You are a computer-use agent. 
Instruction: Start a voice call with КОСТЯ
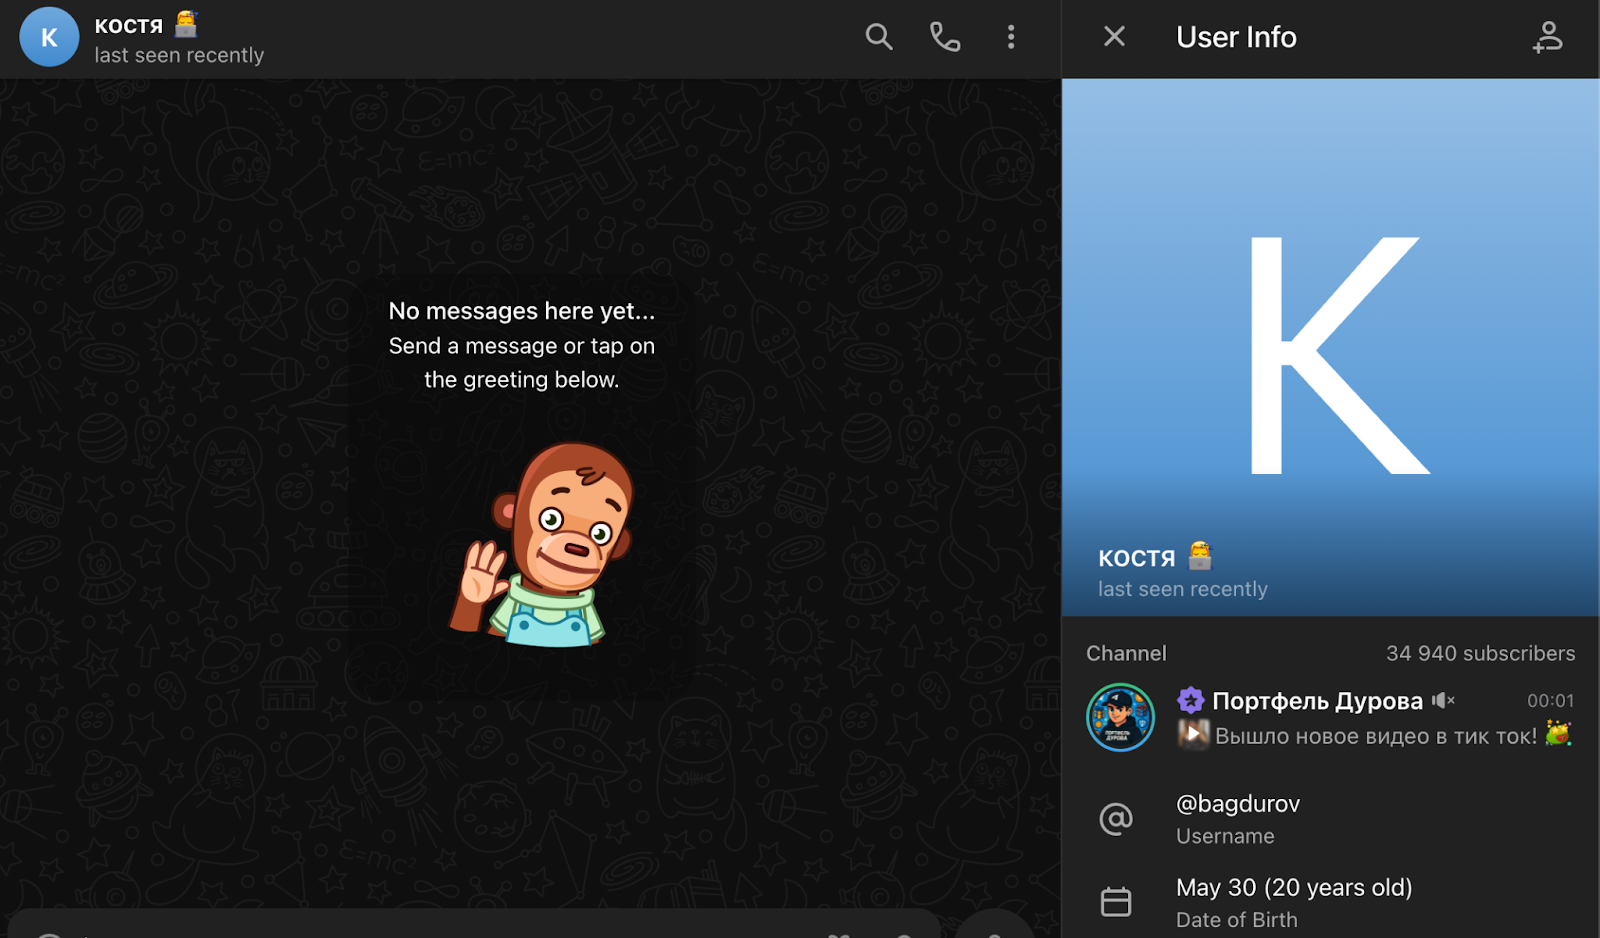[x=945, y=37]
